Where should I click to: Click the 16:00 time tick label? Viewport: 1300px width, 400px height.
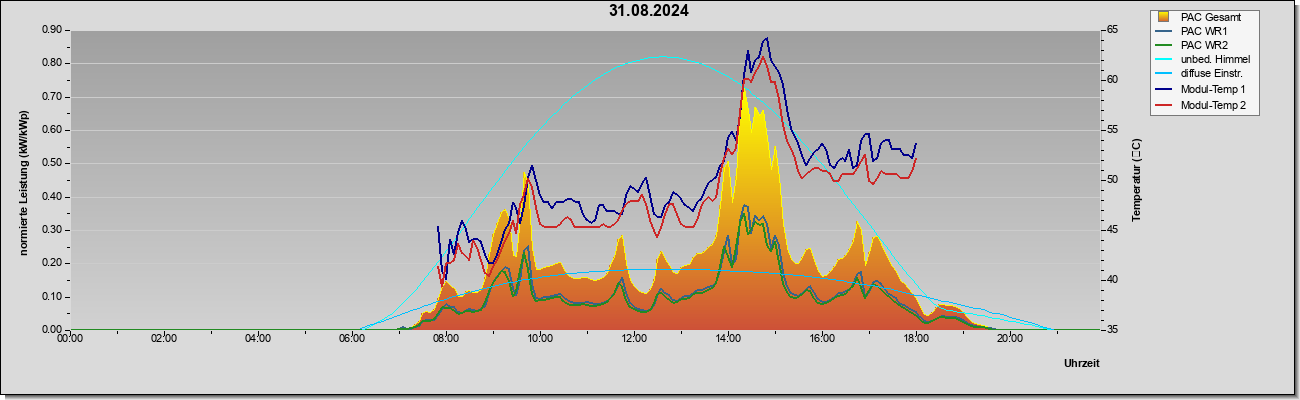(822, 340)
